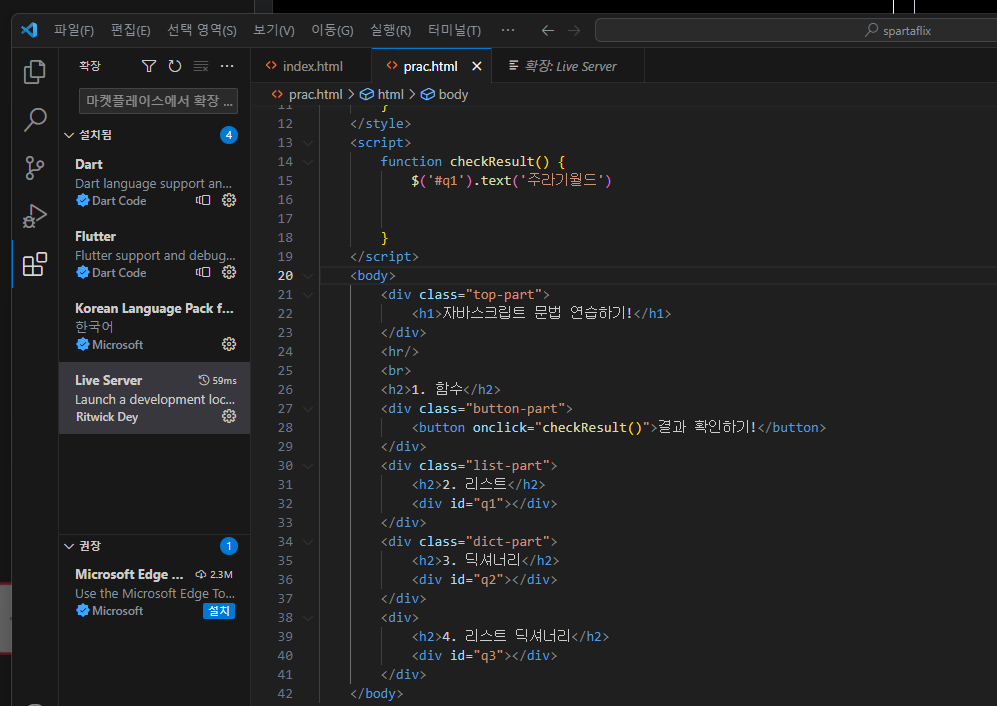Open the 실행(R) menu
Screen dimensions: 997x706
pos(390,31)
